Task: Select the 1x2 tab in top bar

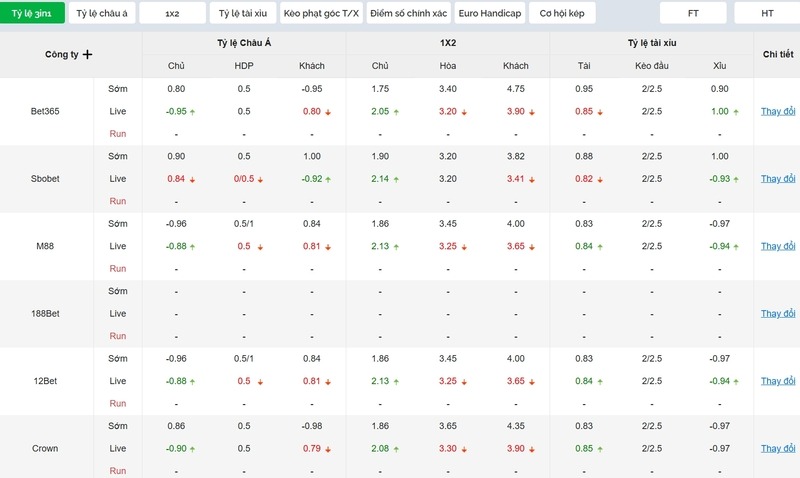Action: coord(172,13)
